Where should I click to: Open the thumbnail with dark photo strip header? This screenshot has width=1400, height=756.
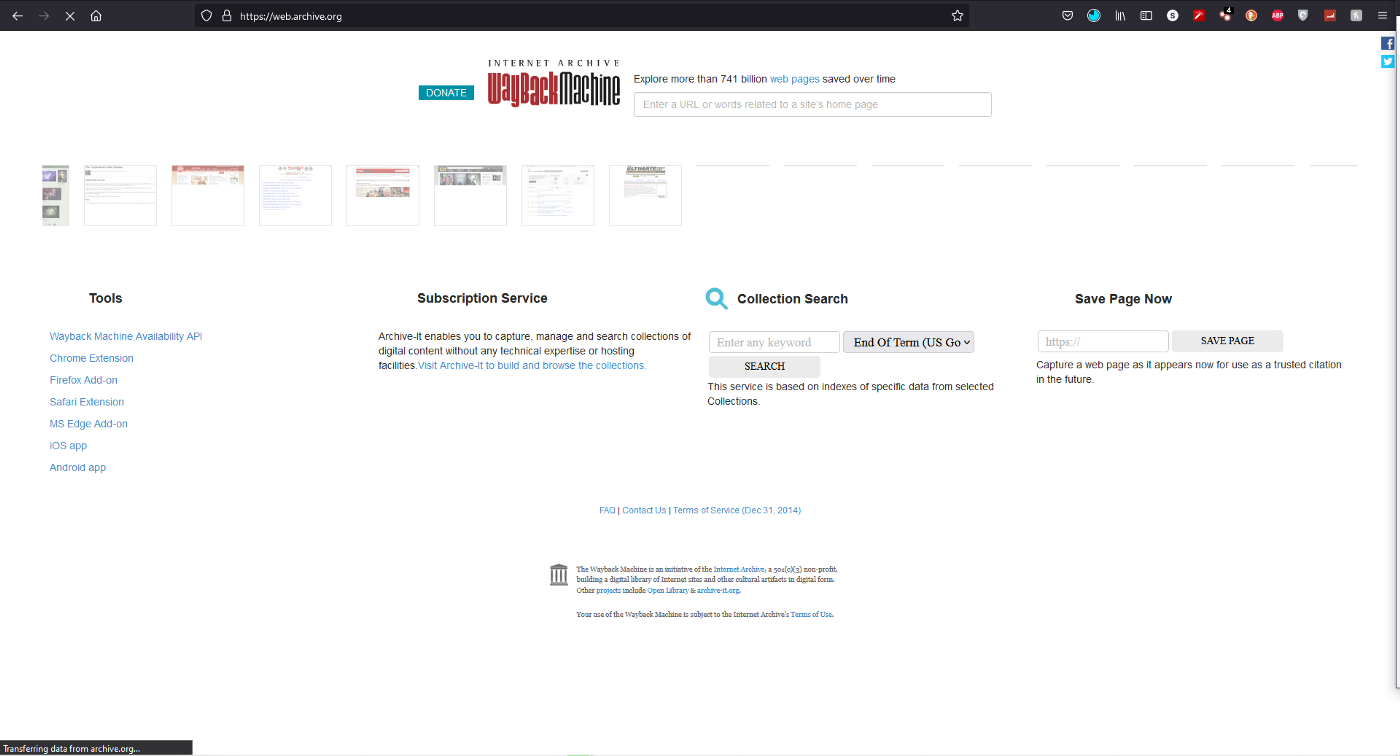pos(470,195)
